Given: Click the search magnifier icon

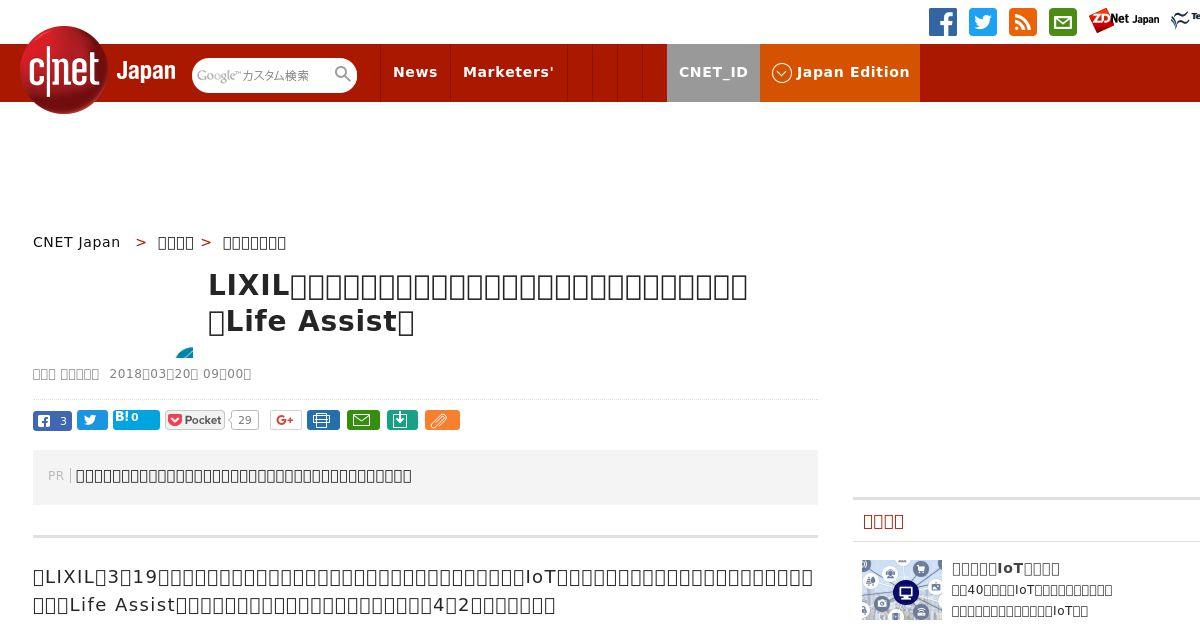Looking at the screenshot, I should [343, 74].
